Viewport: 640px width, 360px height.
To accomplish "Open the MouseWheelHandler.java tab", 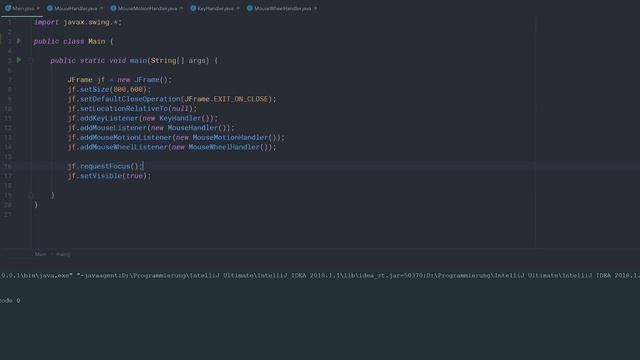I will click(x=282, y=8).
